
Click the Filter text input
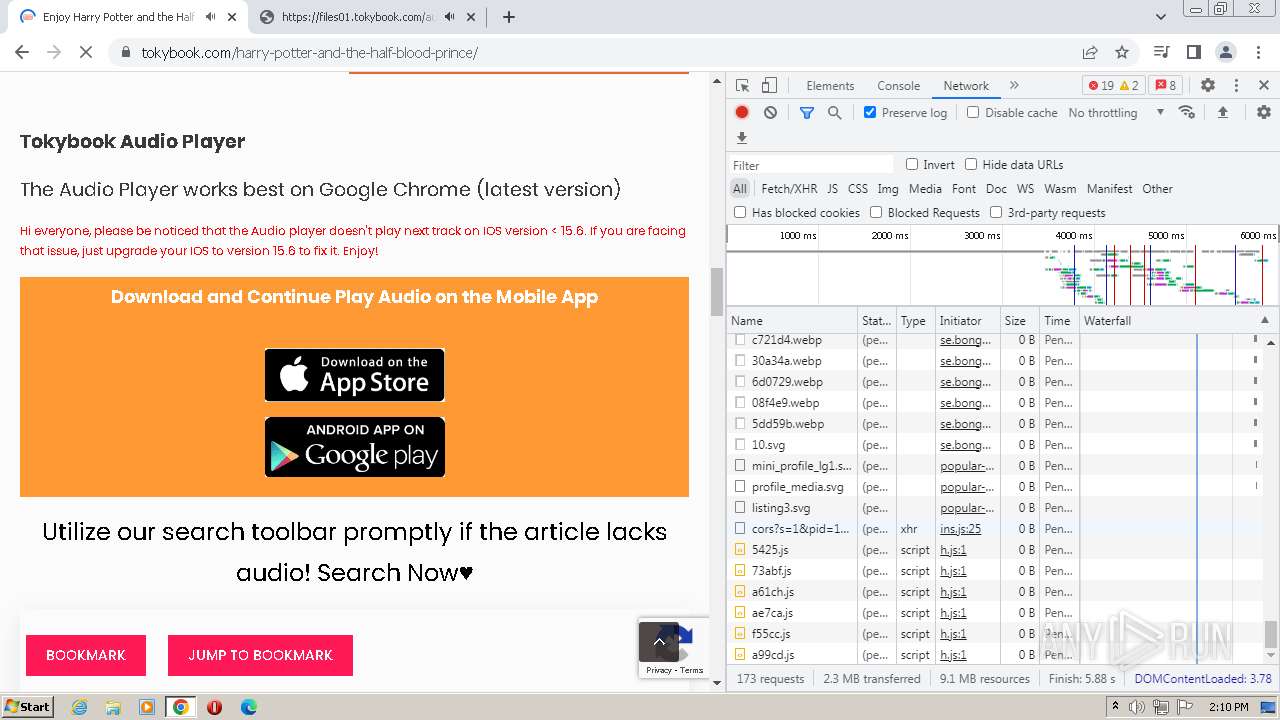[812, 165]
